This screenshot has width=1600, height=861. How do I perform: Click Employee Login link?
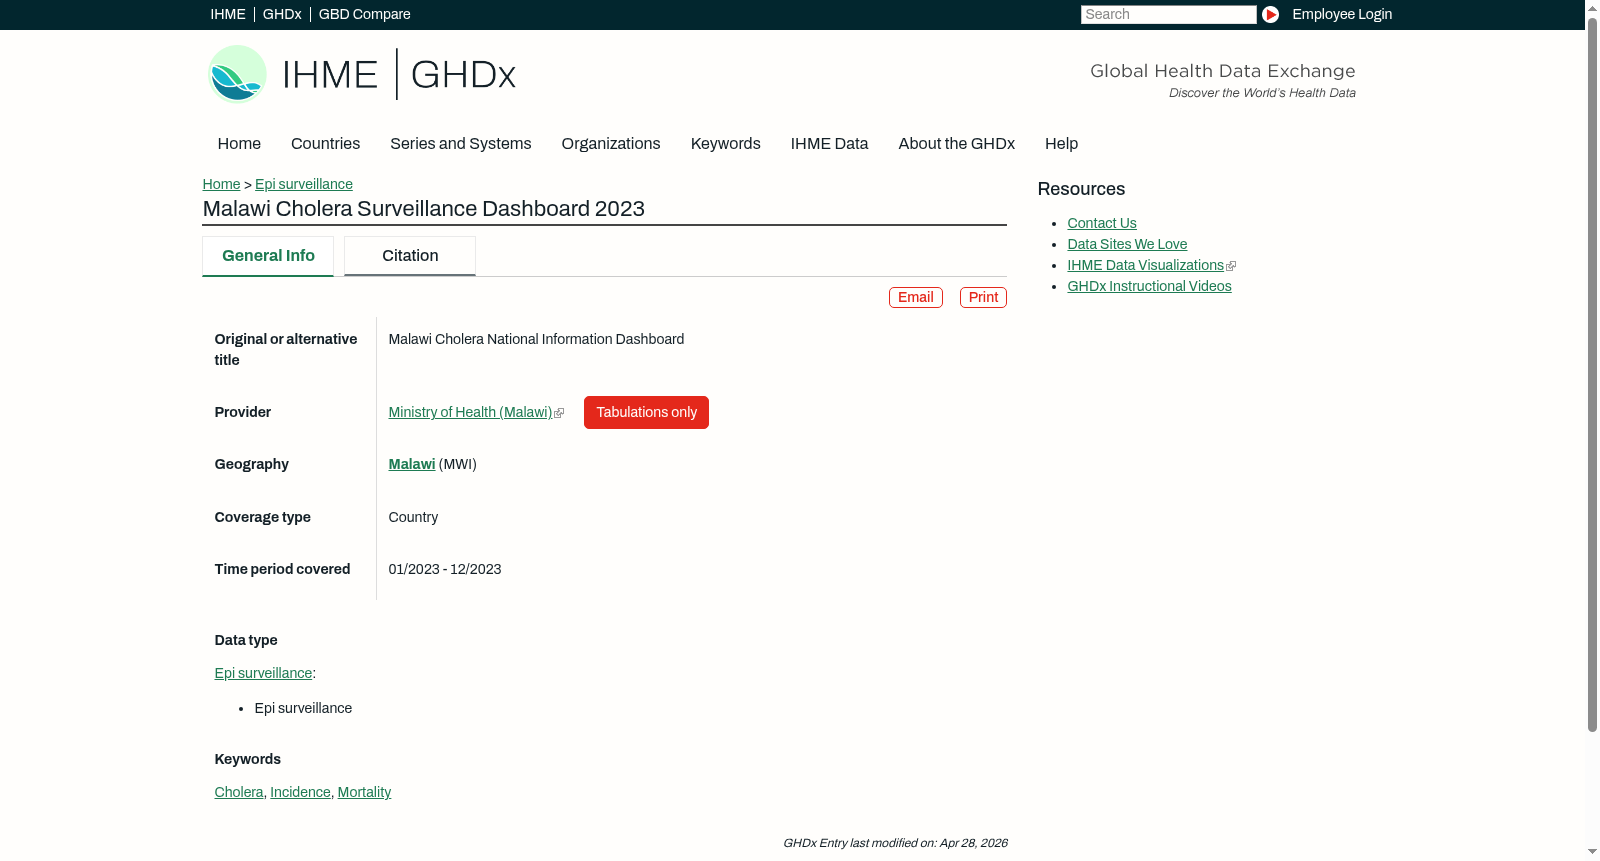[1342, 14]
